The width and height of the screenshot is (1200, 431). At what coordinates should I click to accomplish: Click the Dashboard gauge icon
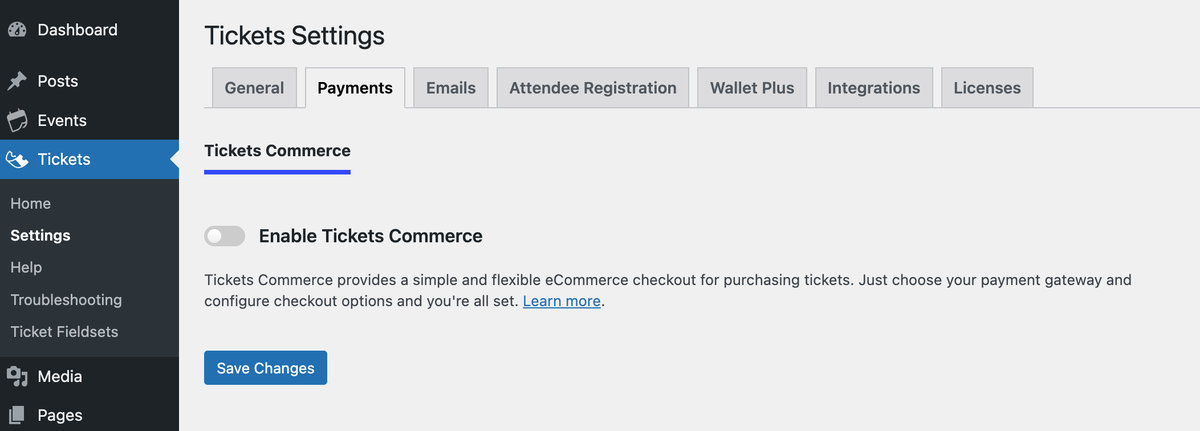16,30
